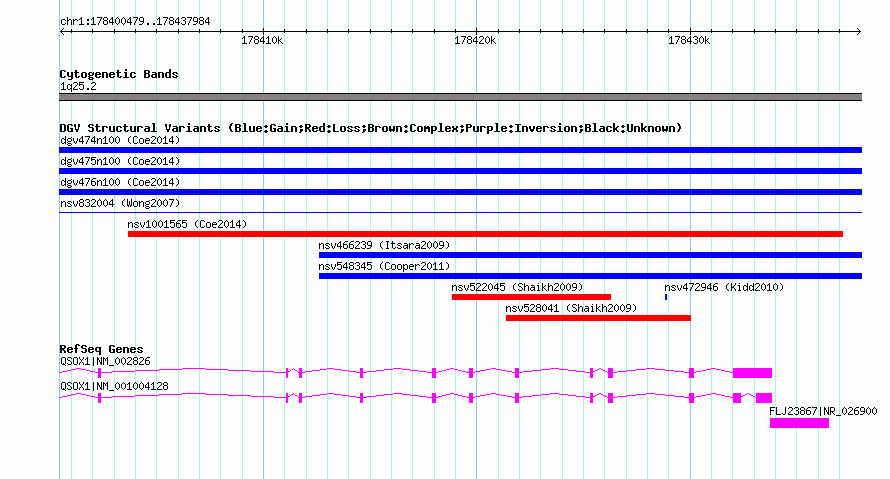Open the dgv476n100 (Coe2014) variant bar

point(460,192)
